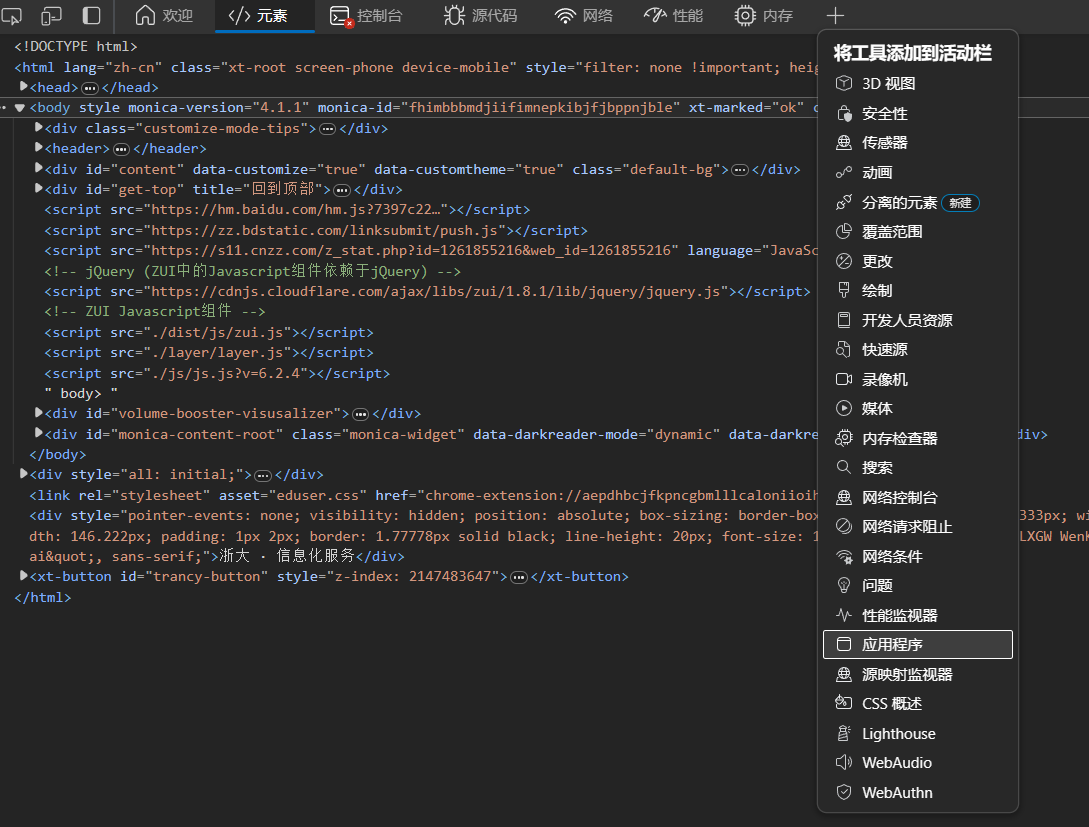
Task: Click the plus more tools button
Action: click(836, 15)
